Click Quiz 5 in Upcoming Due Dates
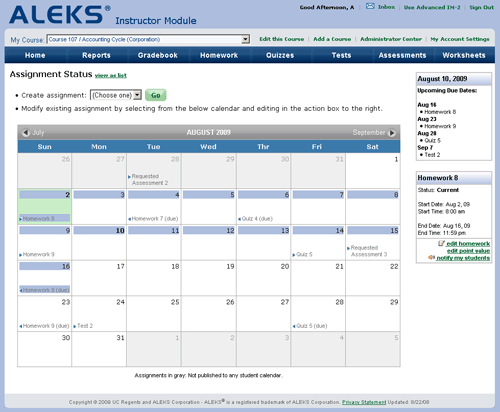The image size is (500, 412). [432, 141]
